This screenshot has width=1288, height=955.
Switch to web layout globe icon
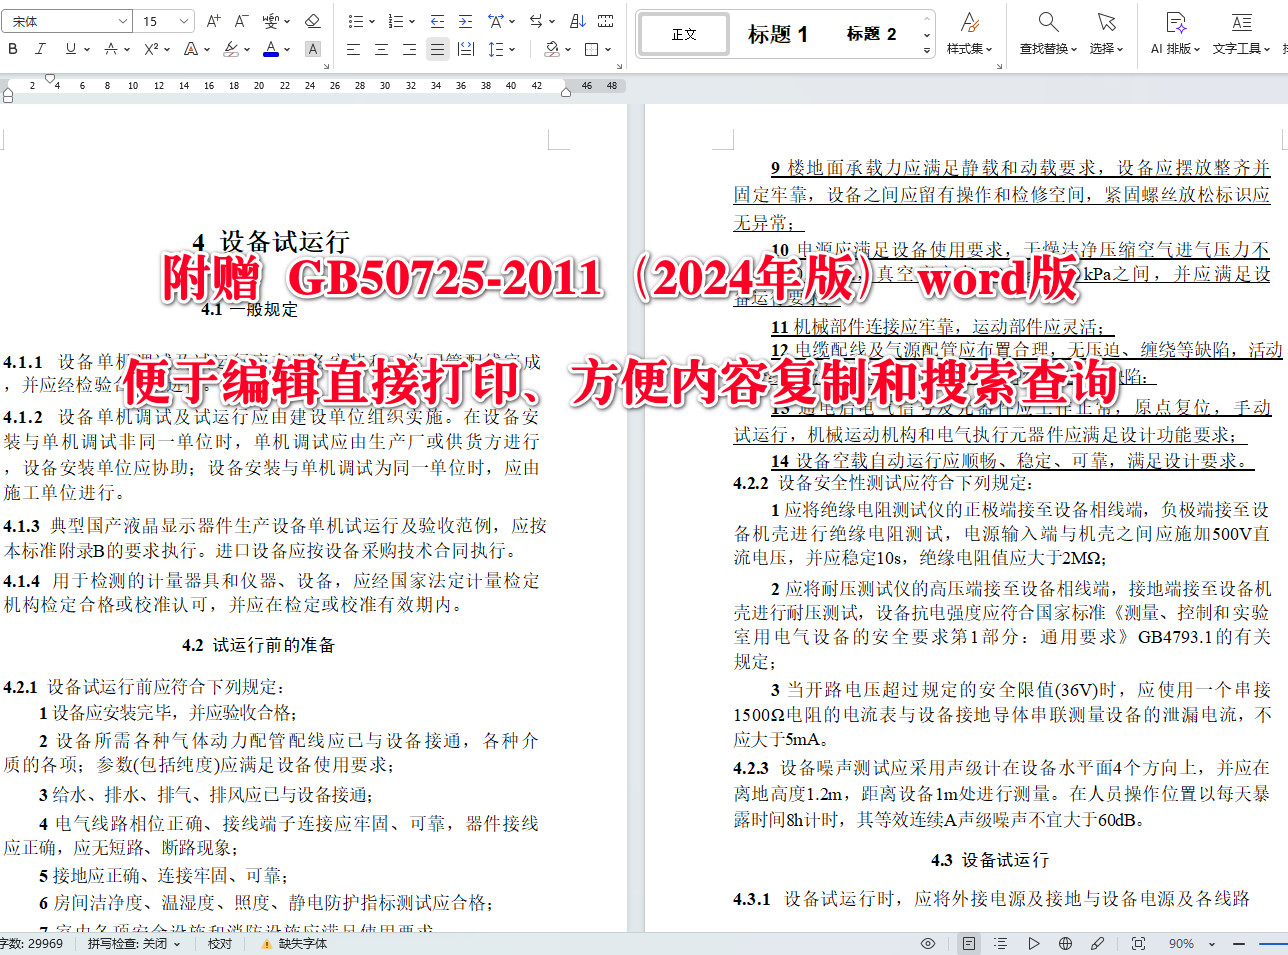[x=1066, y=943]
